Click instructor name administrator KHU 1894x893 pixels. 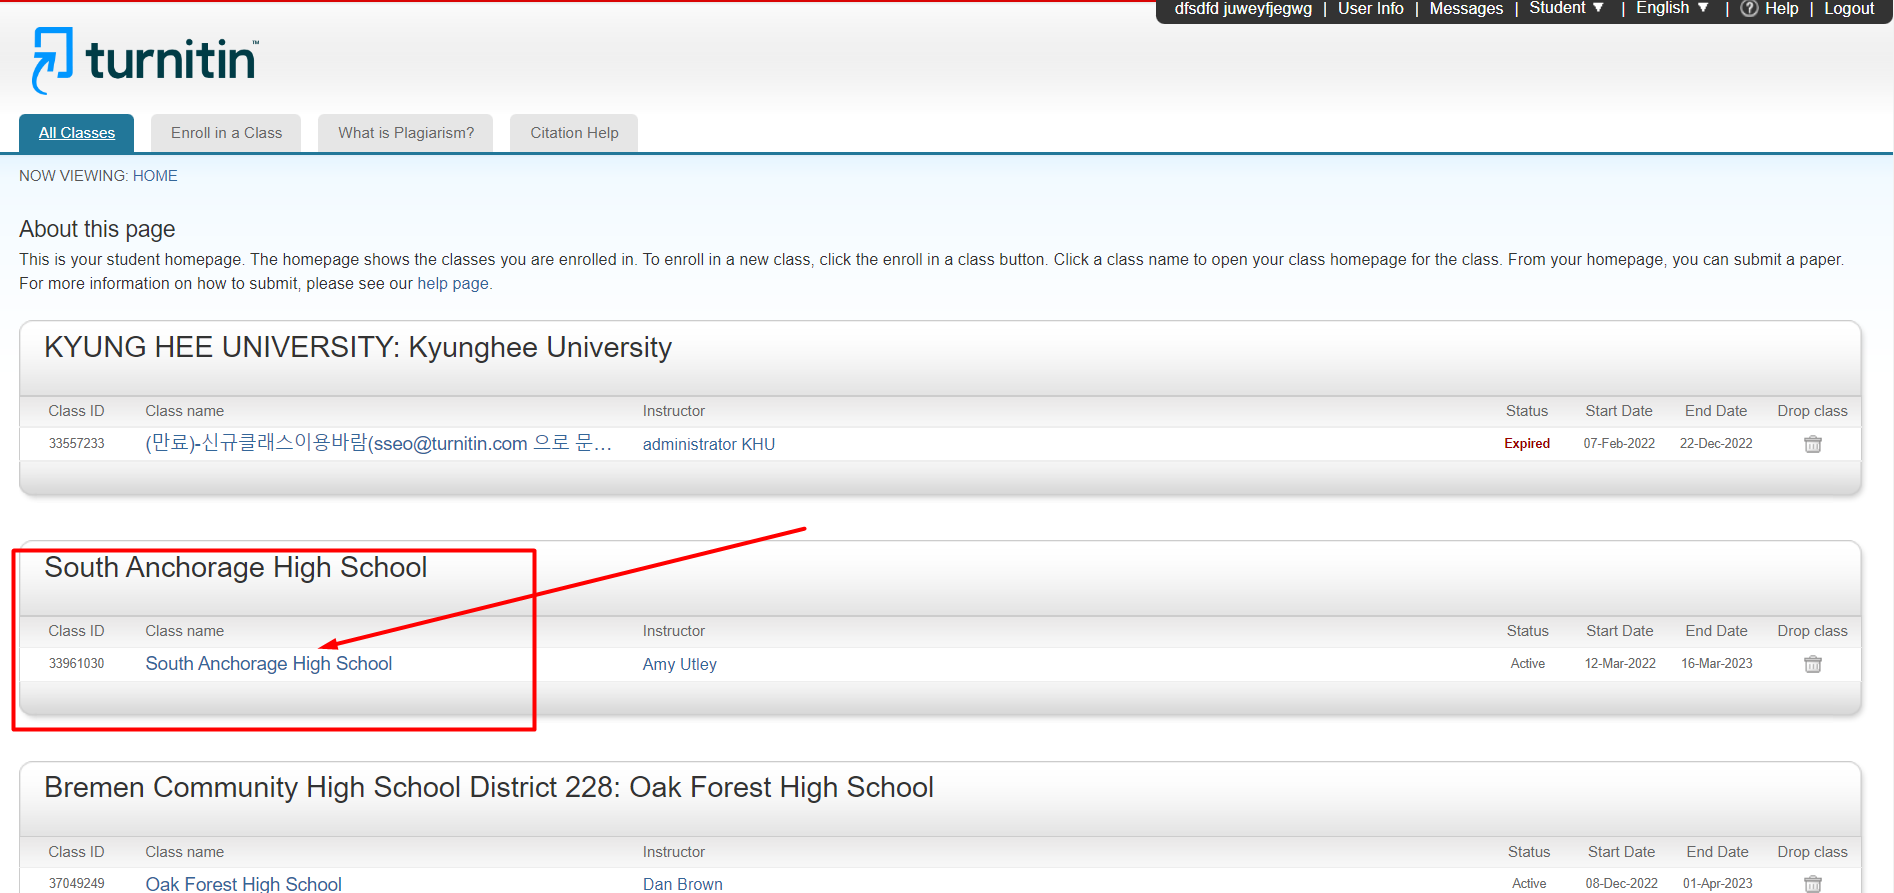[709, 444]
